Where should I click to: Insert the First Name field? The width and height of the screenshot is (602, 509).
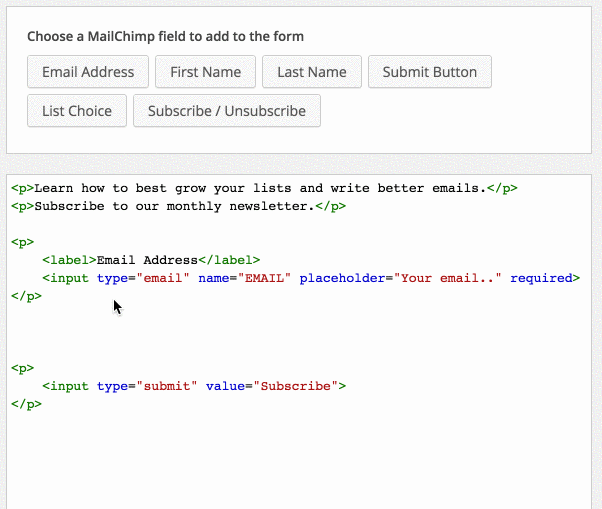point(205,72)
